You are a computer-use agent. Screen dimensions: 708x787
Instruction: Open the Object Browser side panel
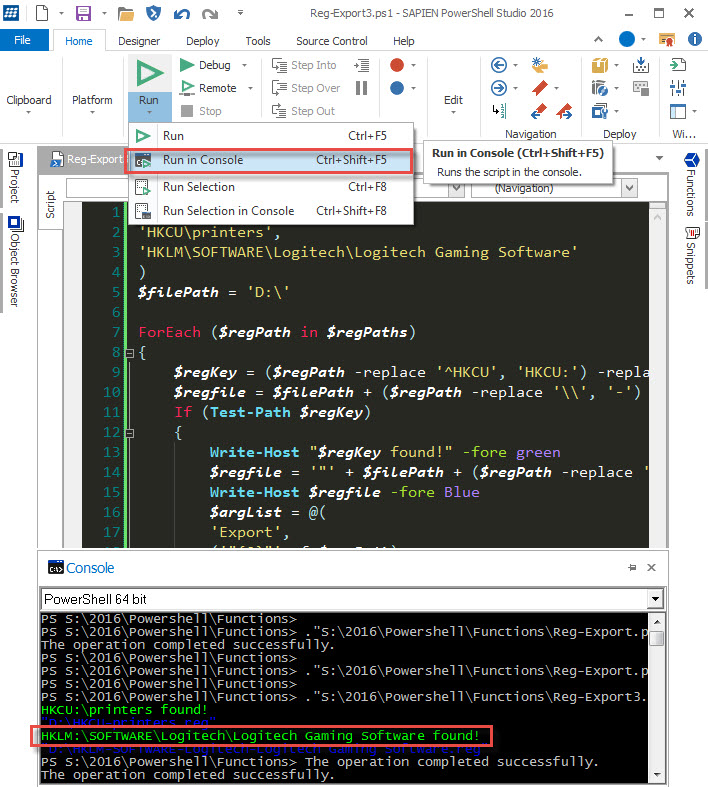(x=15, y=261)
